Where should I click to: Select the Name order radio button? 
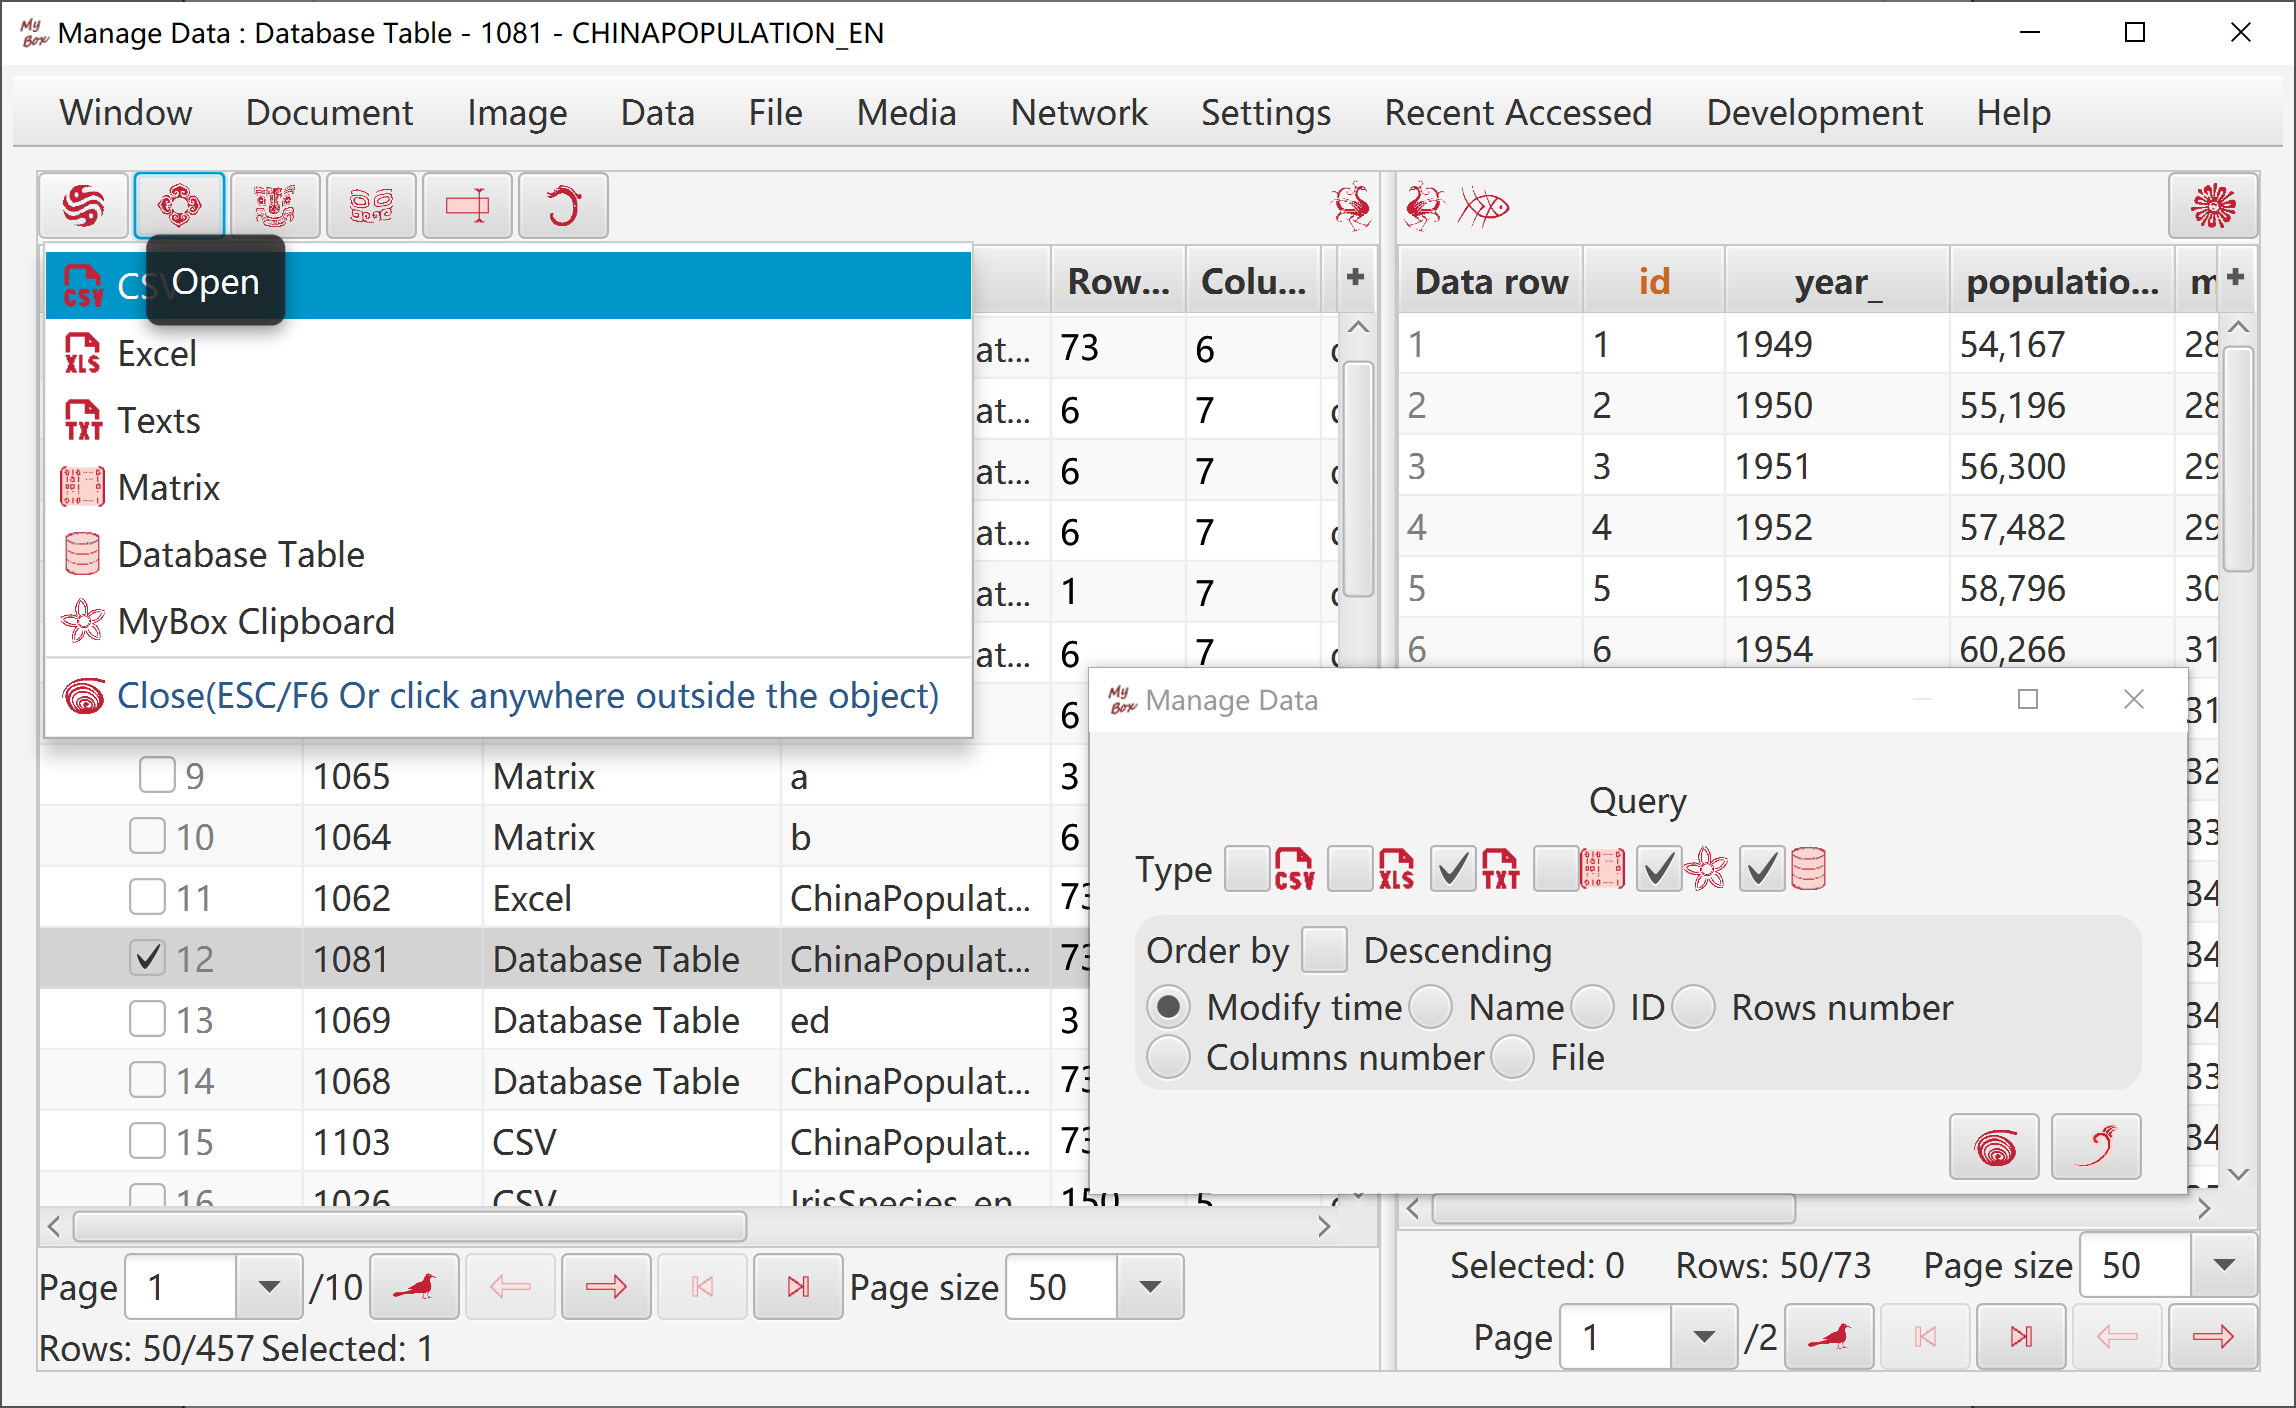click(x=1432, y=1007)
